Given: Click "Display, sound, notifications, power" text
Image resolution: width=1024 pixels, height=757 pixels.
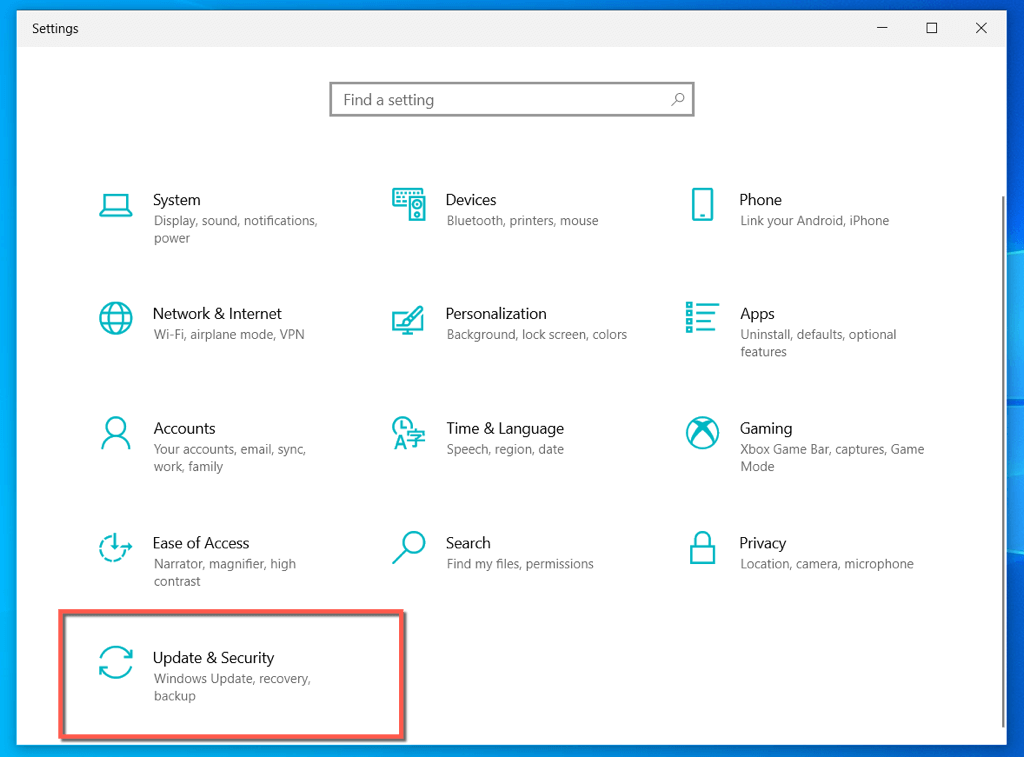Looking at the screenshot, I should 235,229.
